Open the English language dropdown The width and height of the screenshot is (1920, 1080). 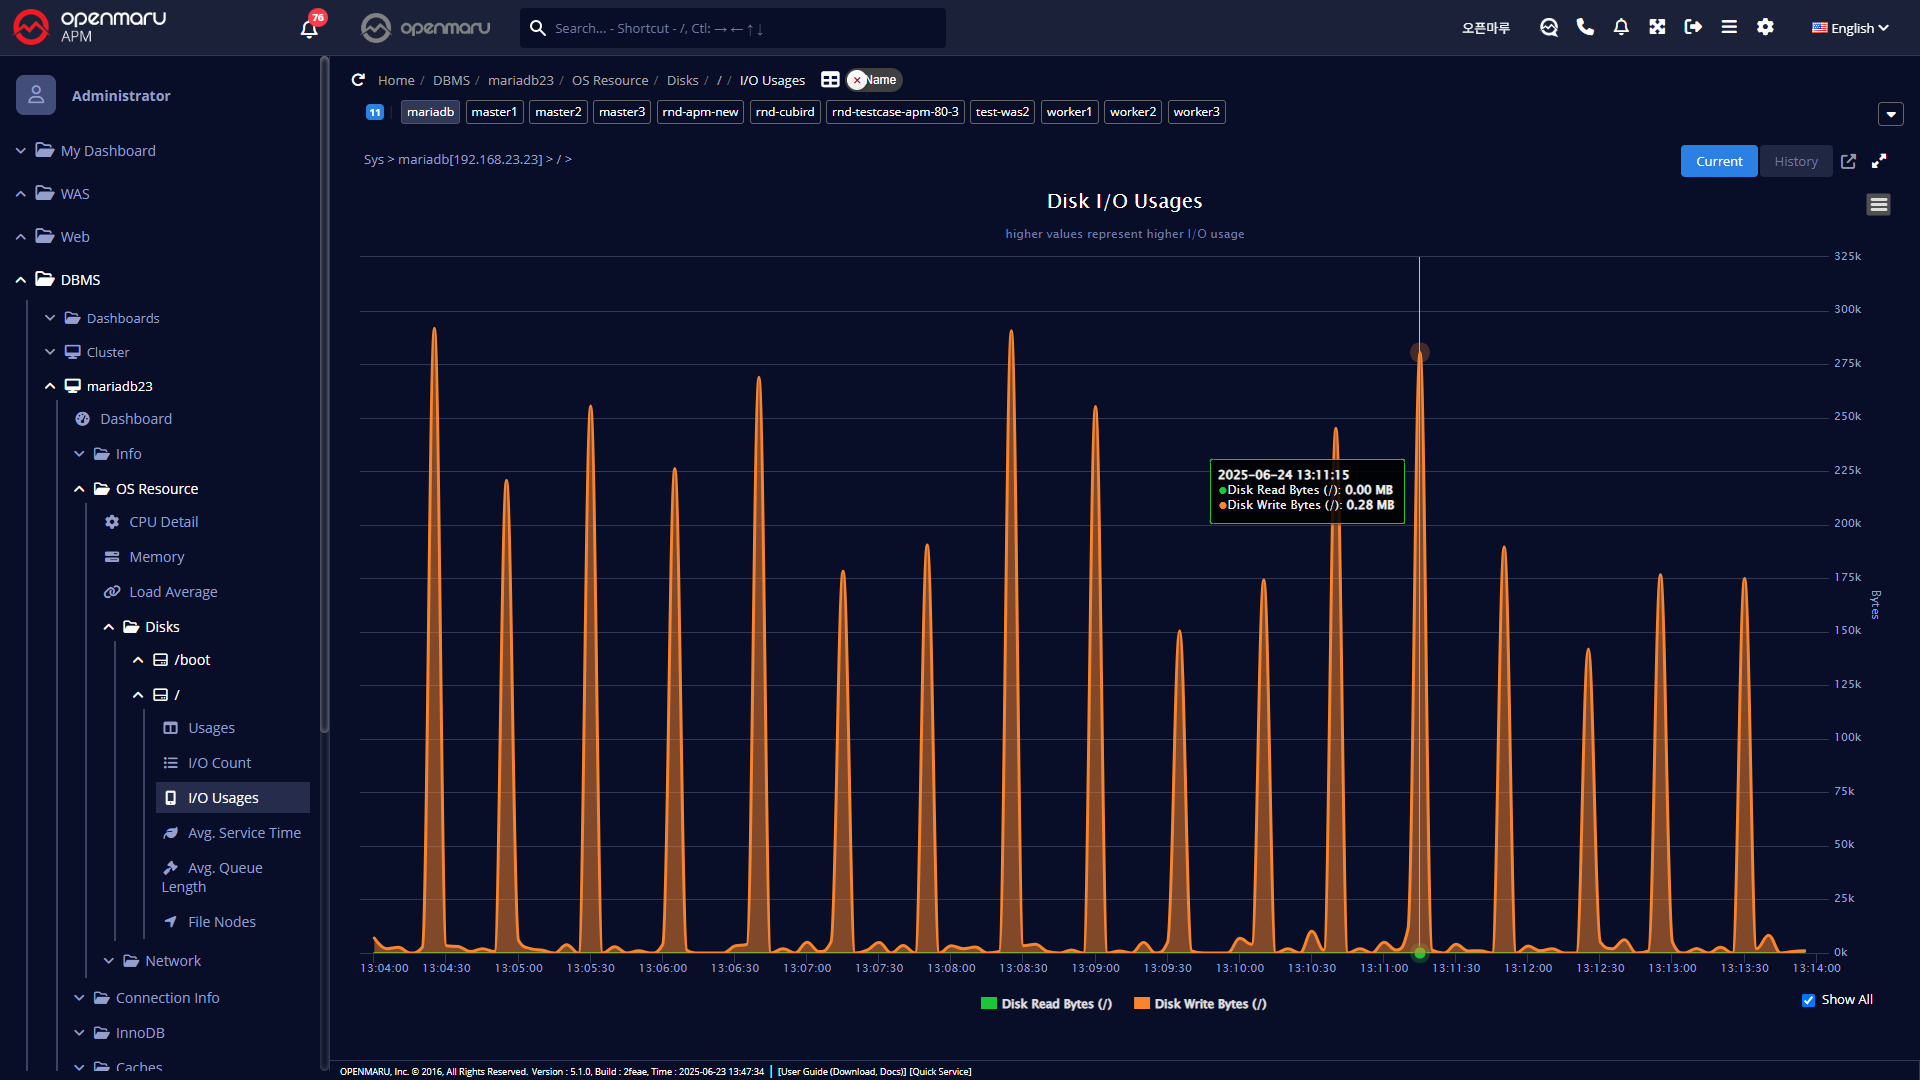1850,28
